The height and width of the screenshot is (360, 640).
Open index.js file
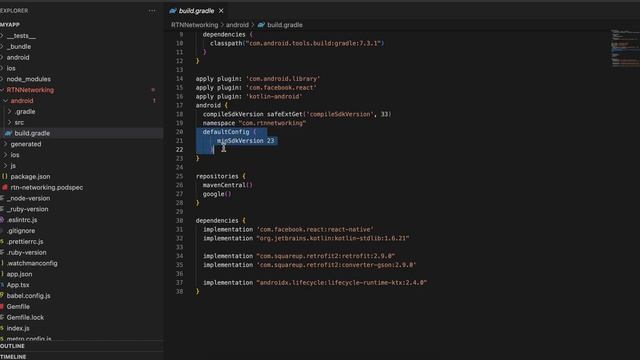18,328
